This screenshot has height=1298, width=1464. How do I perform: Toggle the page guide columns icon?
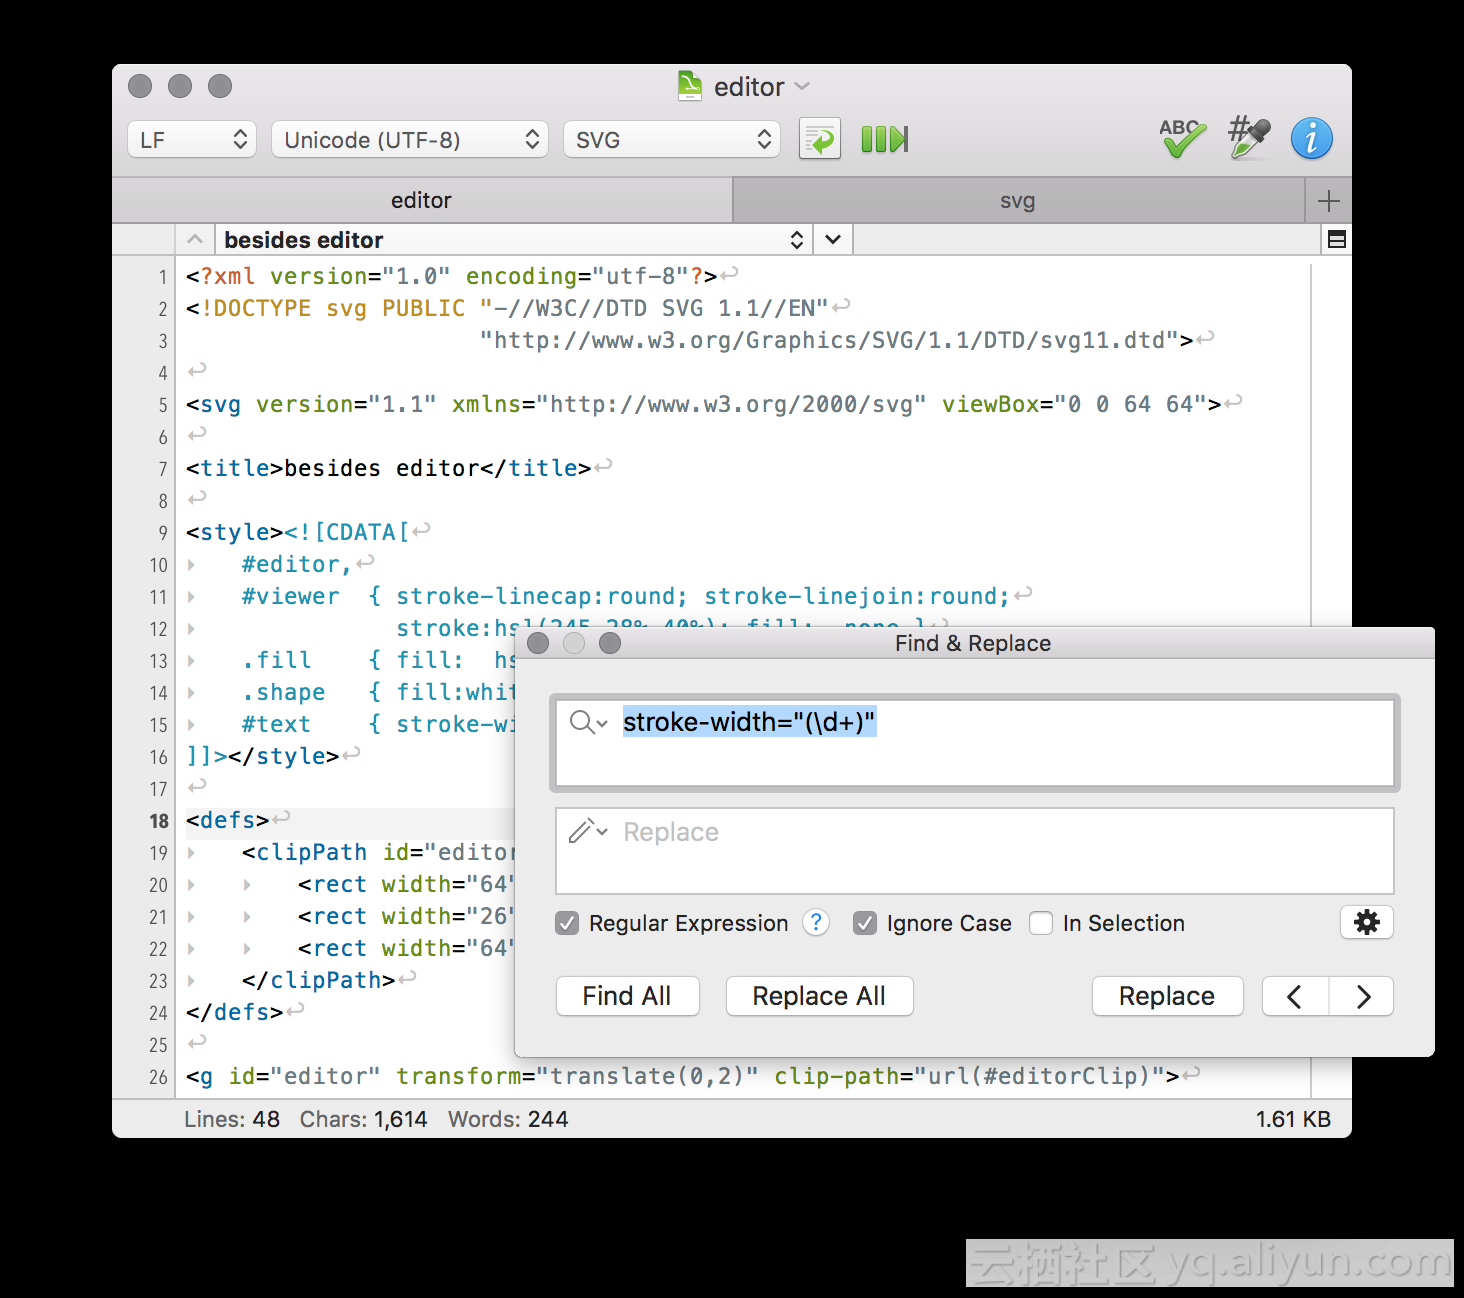pos(885,139)
